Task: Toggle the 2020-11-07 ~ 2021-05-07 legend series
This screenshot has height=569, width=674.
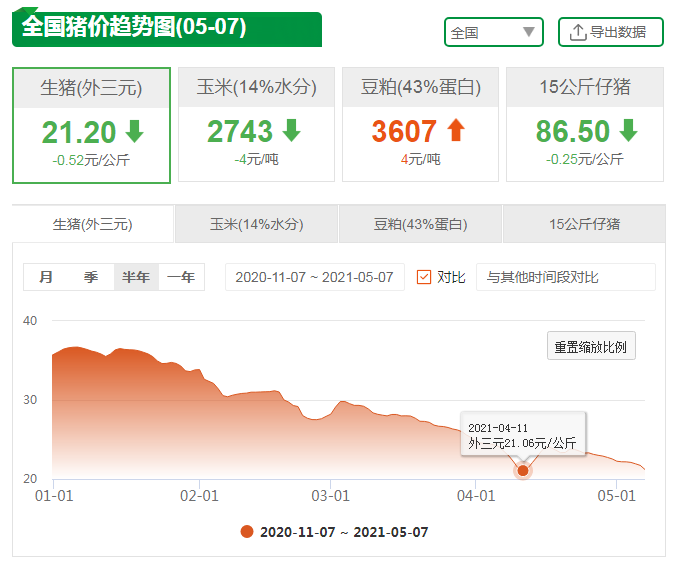Action: [x=334, y=532]
